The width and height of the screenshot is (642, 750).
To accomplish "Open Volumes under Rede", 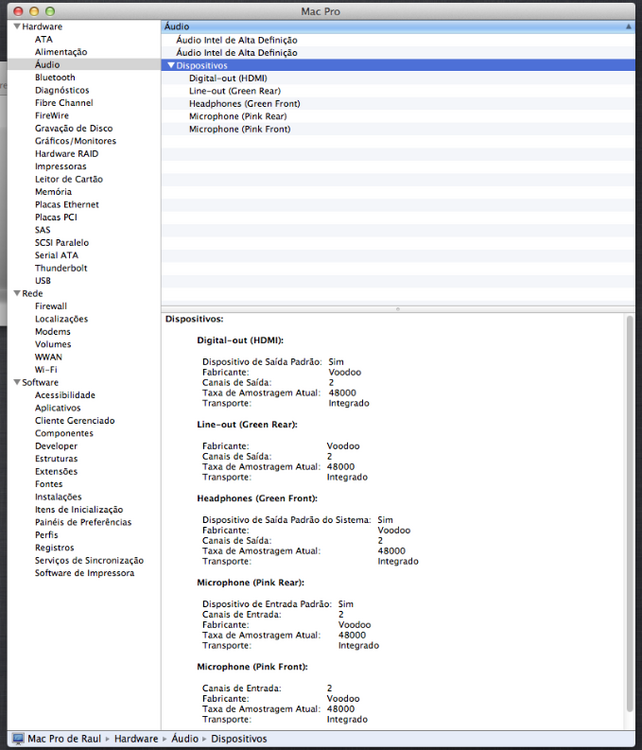I will [x=53, y=344].
